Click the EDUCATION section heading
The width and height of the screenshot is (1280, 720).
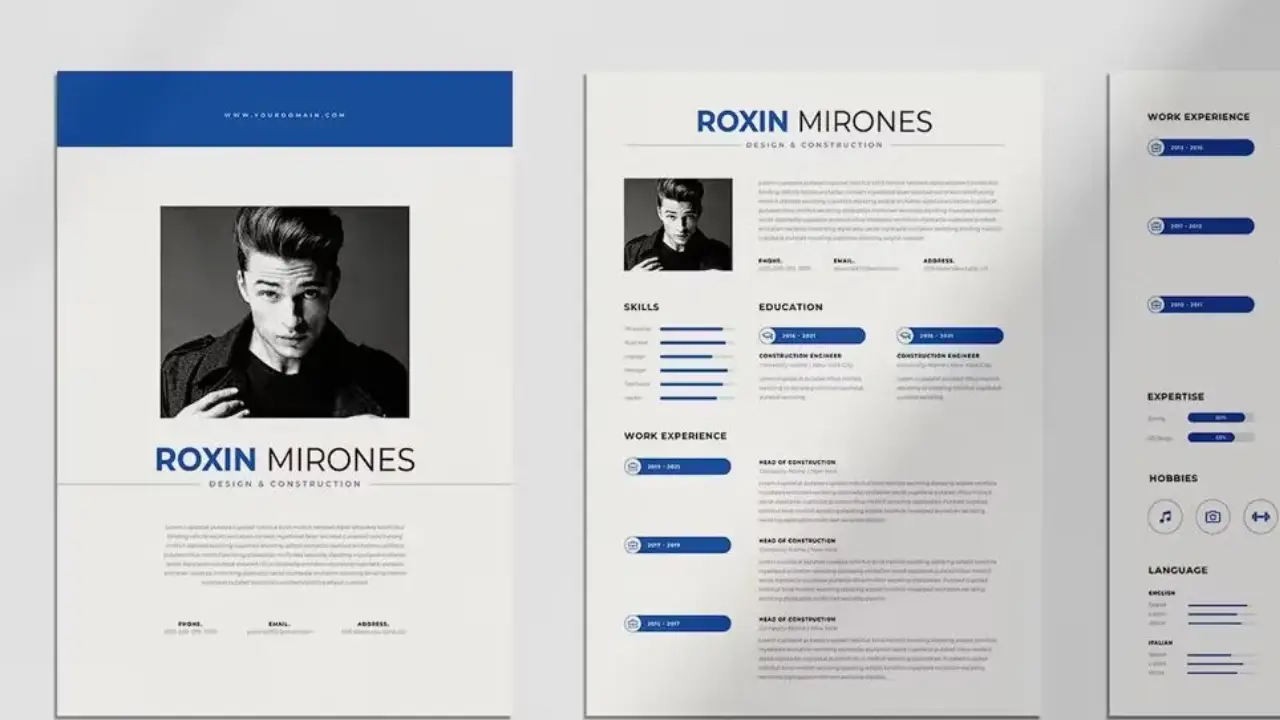[791, 307]
